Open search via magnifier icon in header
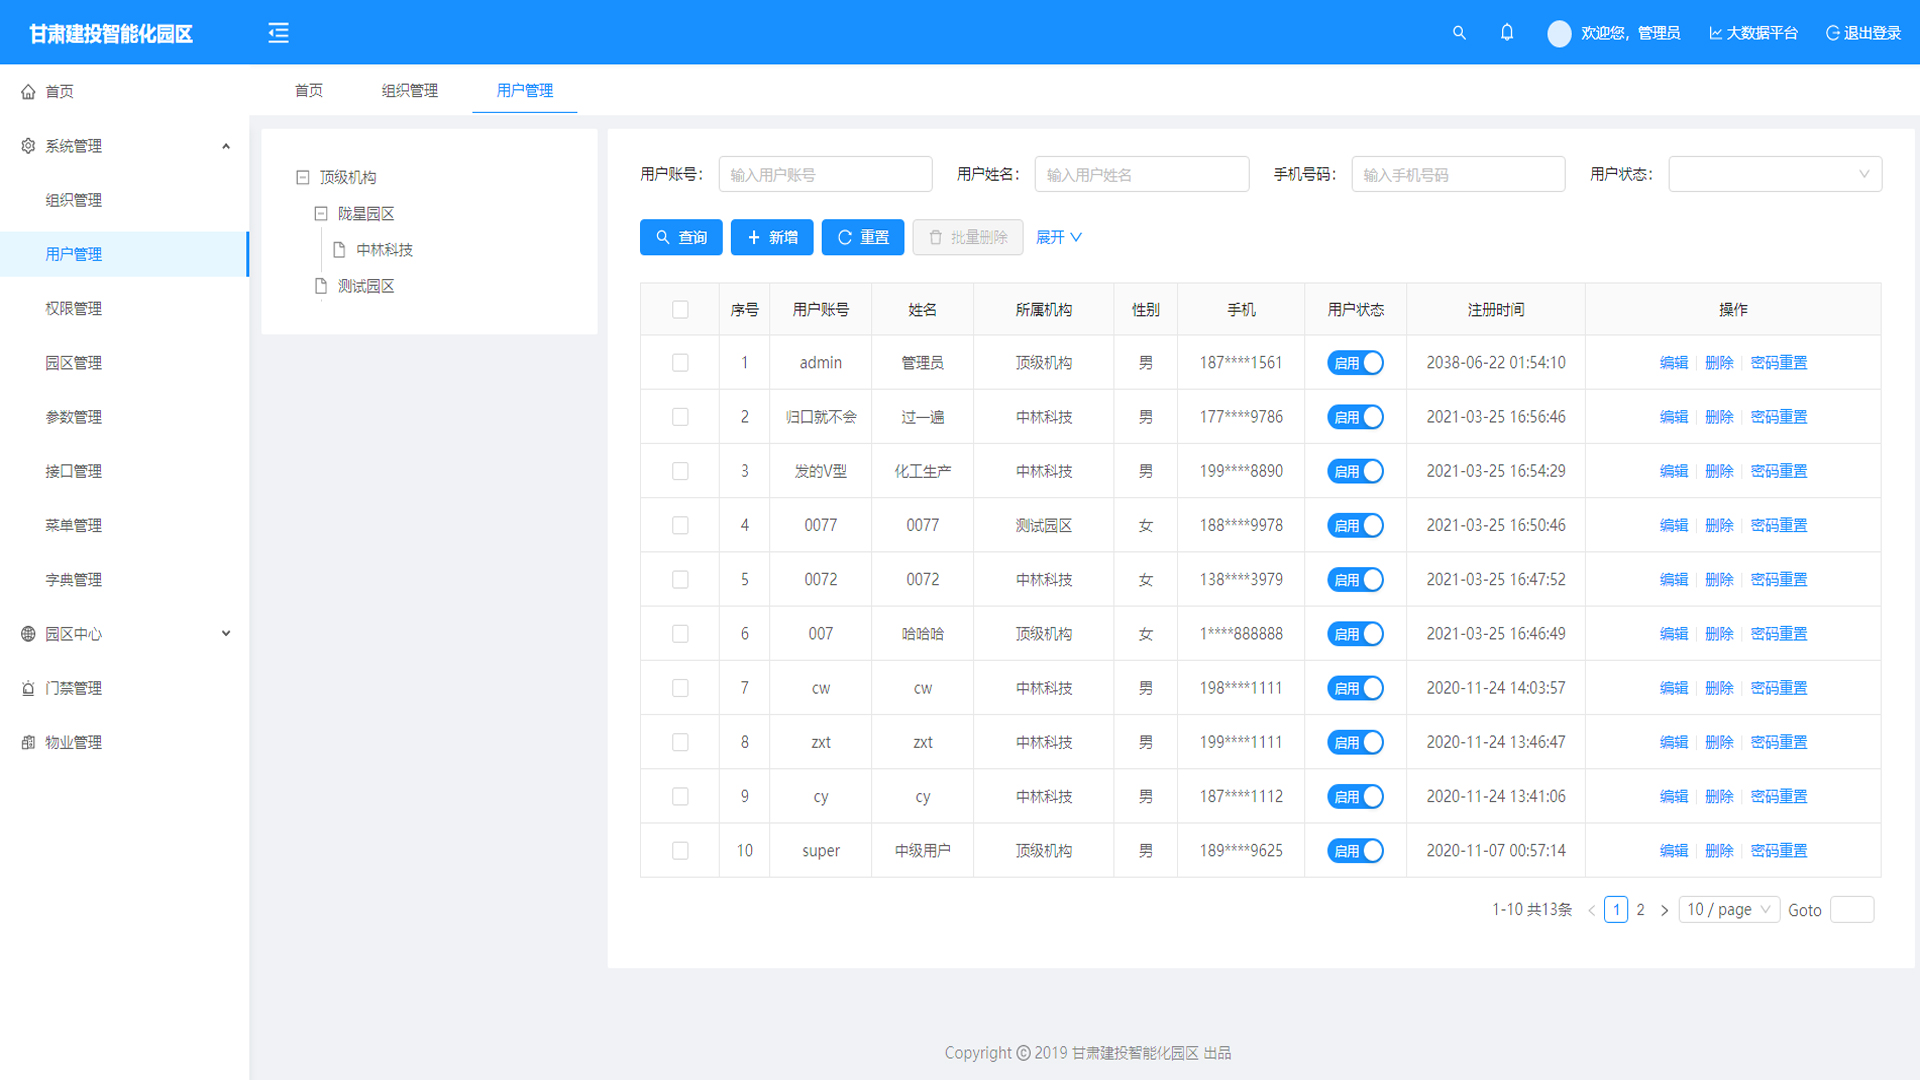The image size is (1920, 1080). click(1459, 33)
